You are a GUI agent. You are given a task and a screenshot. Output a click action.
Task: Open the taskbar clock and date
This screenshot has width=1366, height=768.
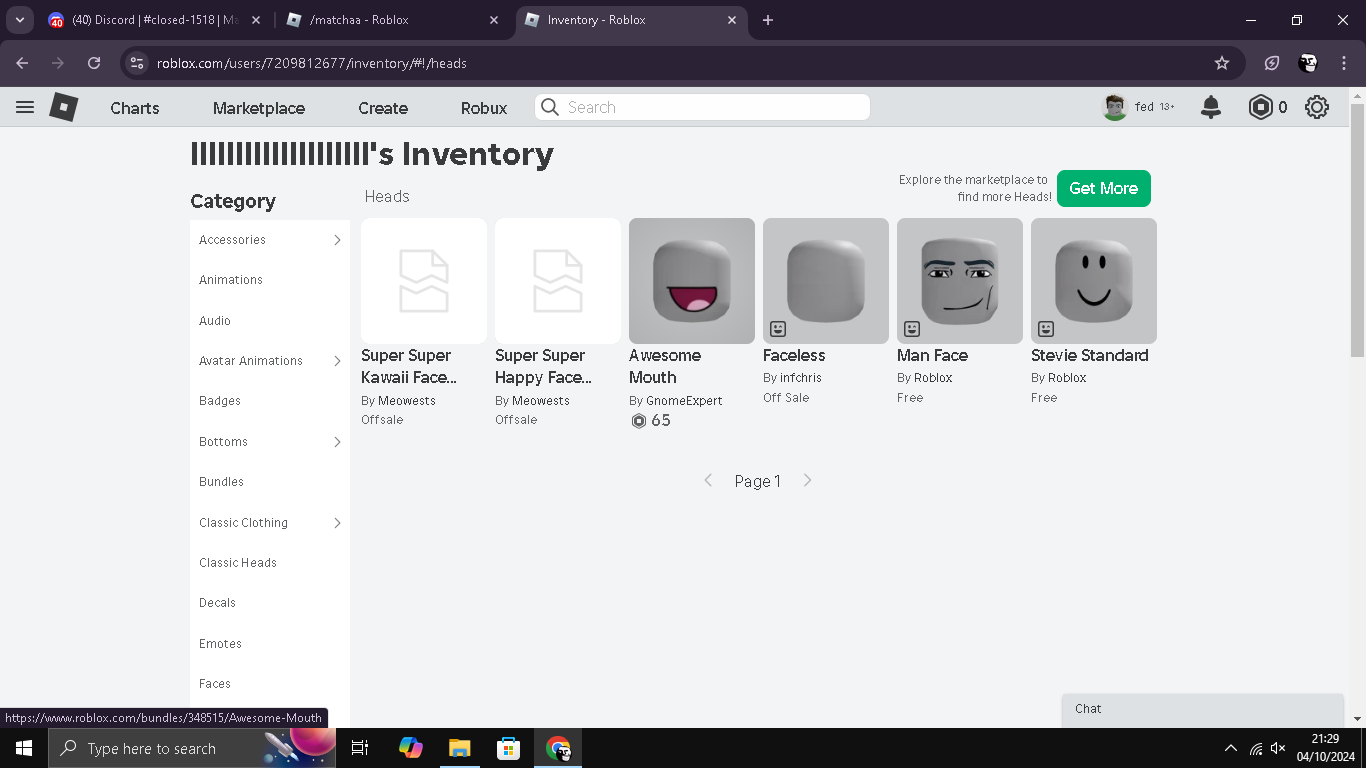click(x=1325, y=748)
